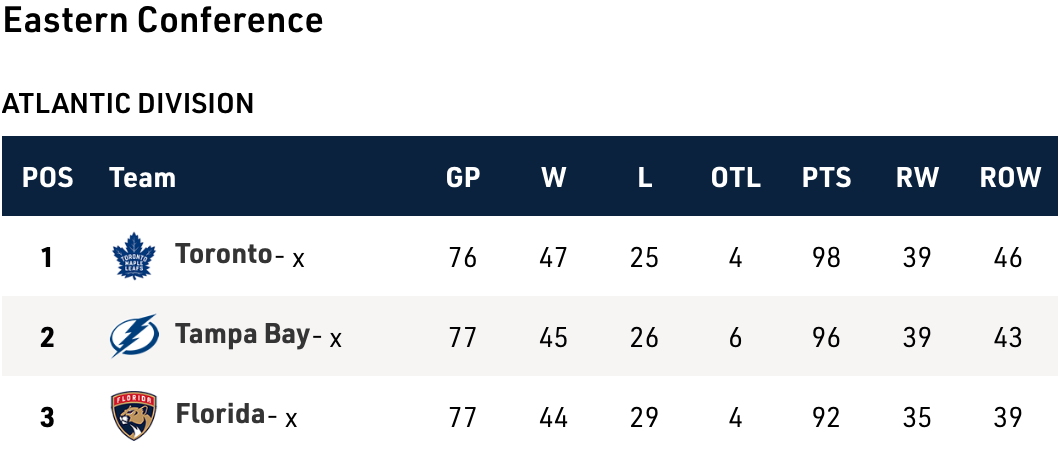The width and height of the screenshot is (1058, 456).
Task: Click the W column header
Action: (553, 178)
